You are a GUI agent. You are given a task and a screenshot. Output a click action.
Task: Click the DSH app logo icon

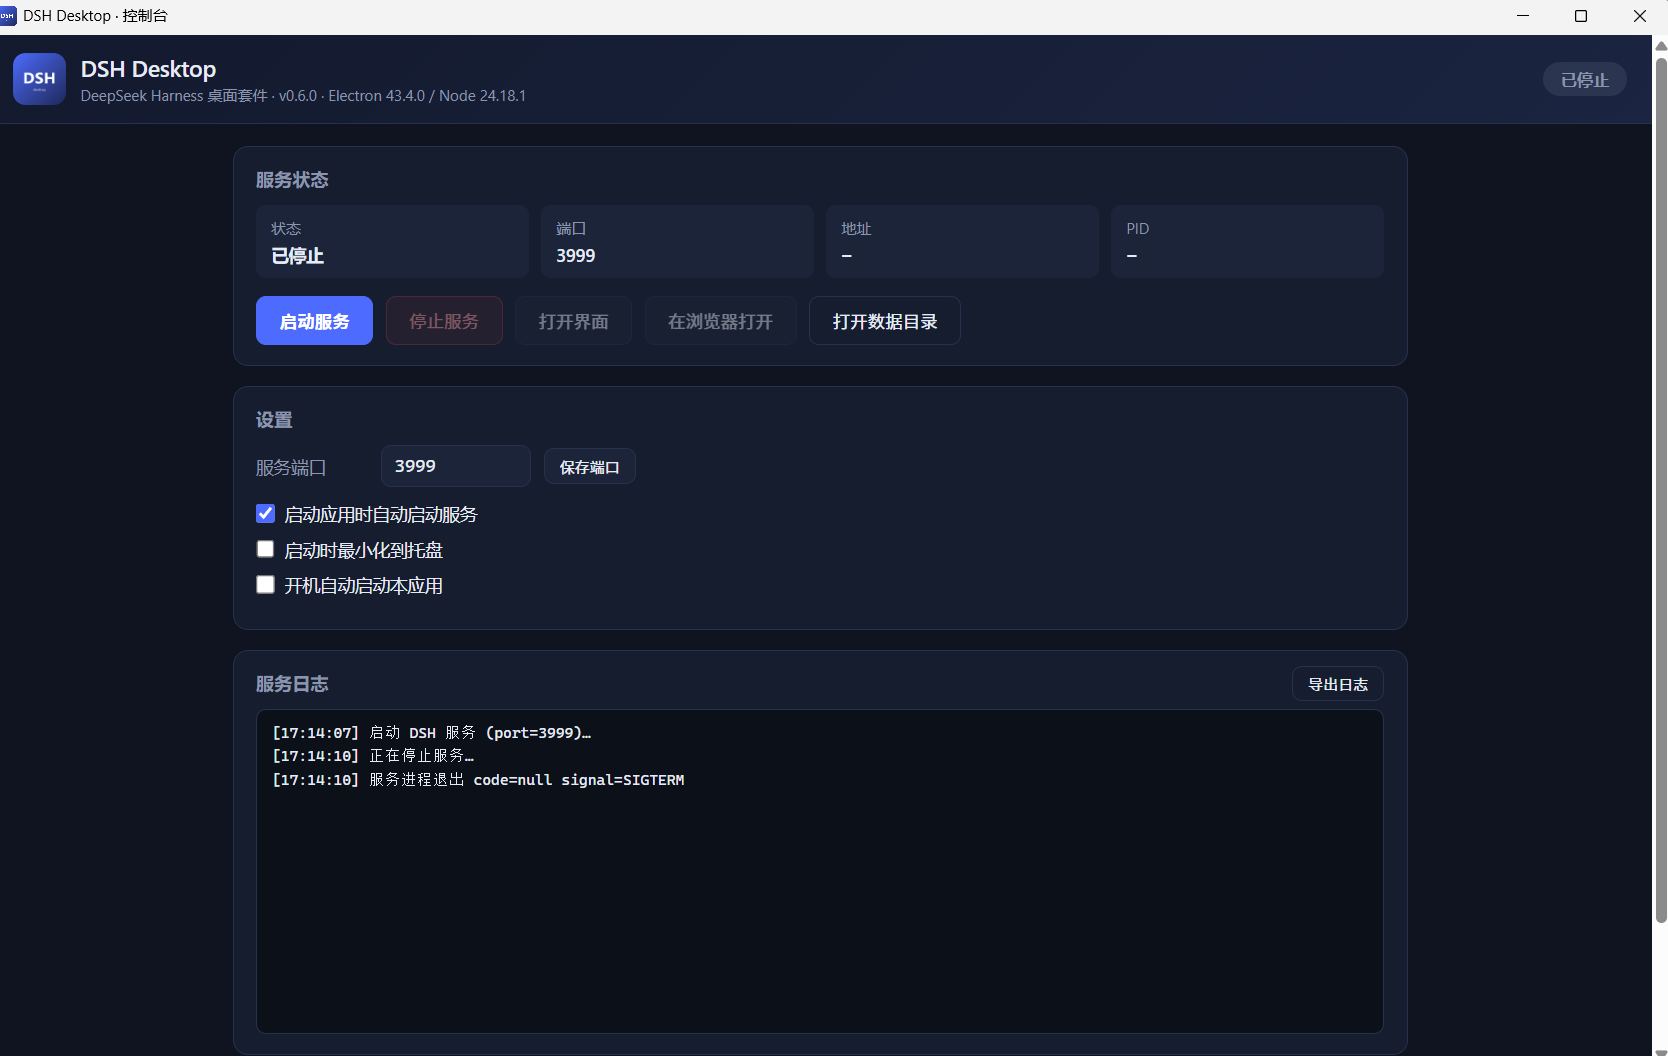coord(39,79)
